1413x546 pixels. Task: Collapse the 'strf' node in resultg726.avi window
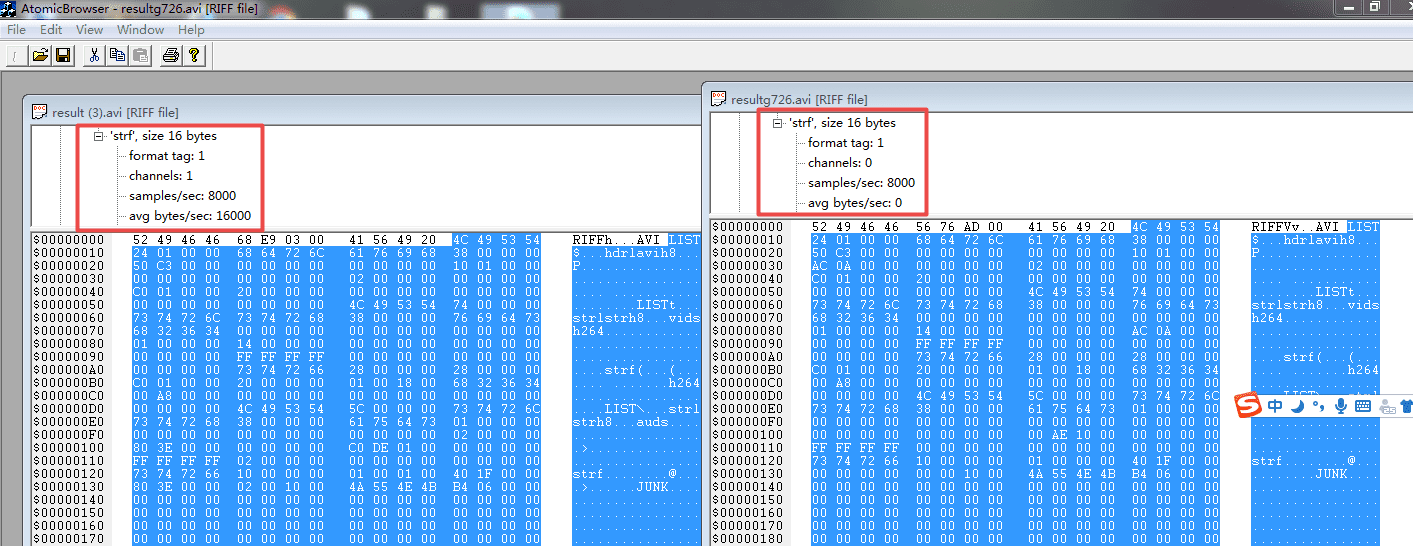pos(778,123)
